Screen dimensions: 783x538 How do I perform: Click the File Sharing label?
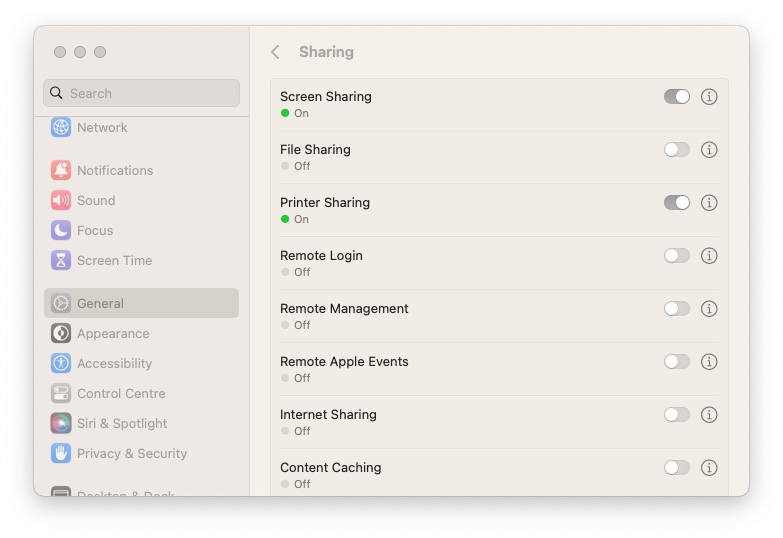point(315,149)
